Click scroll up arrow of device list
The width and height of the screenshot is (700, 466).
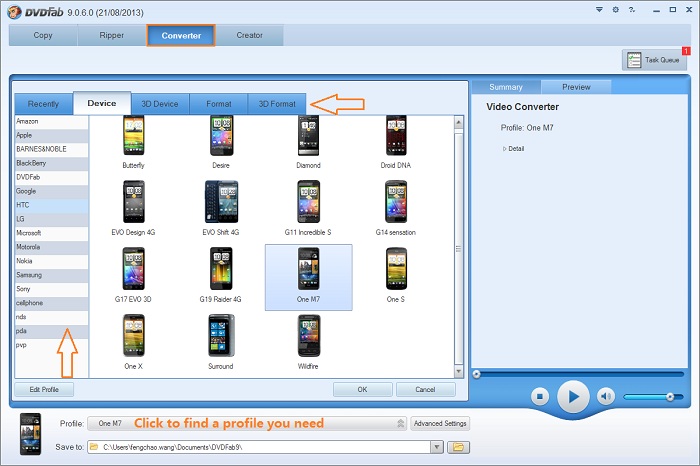pos(458,122)
